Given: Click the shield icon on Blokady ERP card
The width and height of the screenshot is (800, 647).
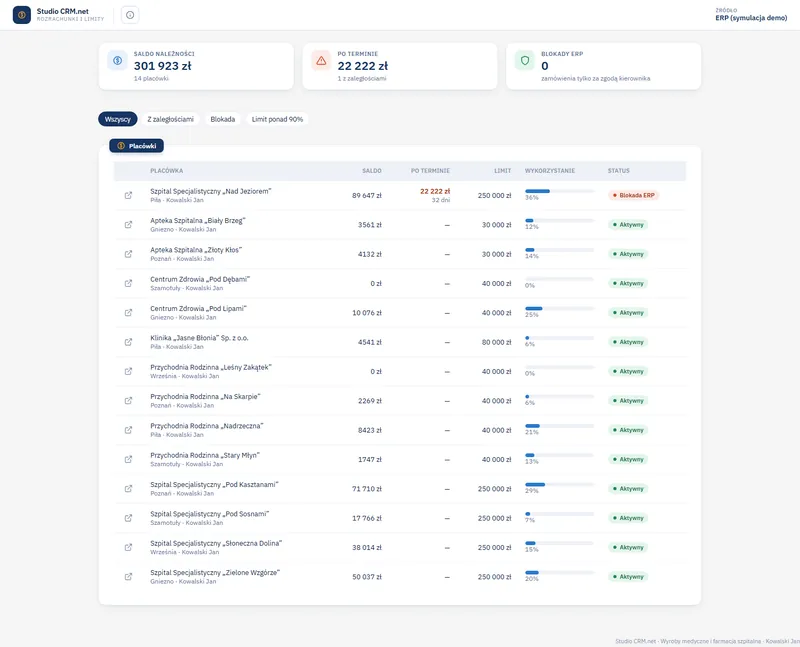Looking at the screenshot, I should click(x=524, y=61).
